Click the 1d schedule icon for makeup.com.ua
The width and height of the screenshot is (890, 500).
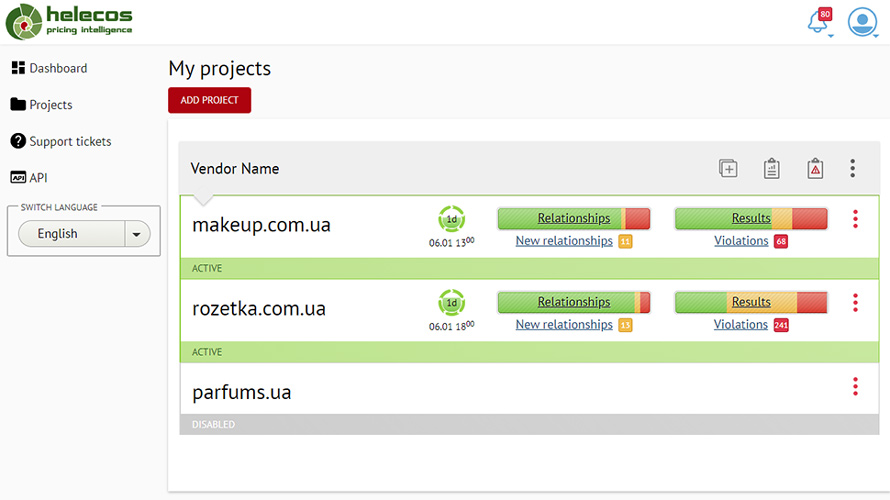(452, 219)
